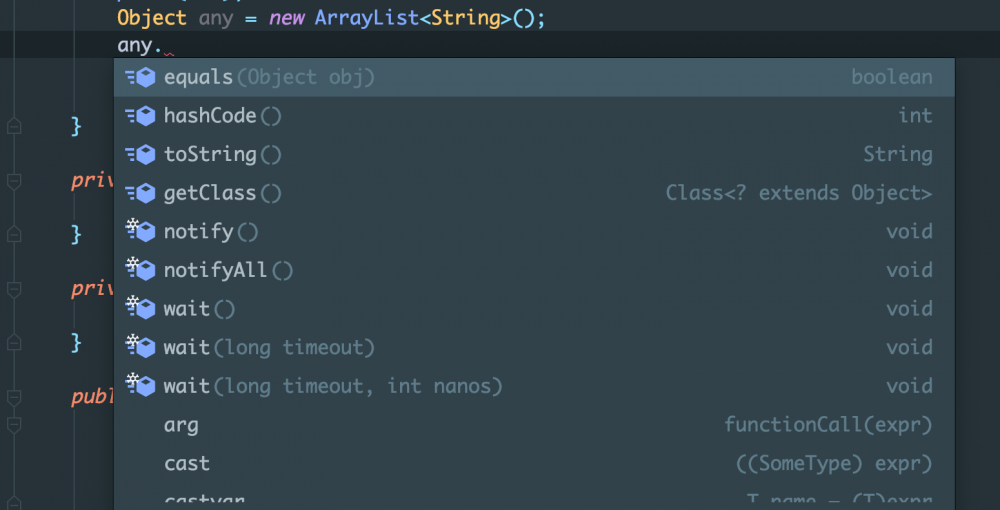
Task: Click the Object type in the declaration
Action: pos(152,19)
